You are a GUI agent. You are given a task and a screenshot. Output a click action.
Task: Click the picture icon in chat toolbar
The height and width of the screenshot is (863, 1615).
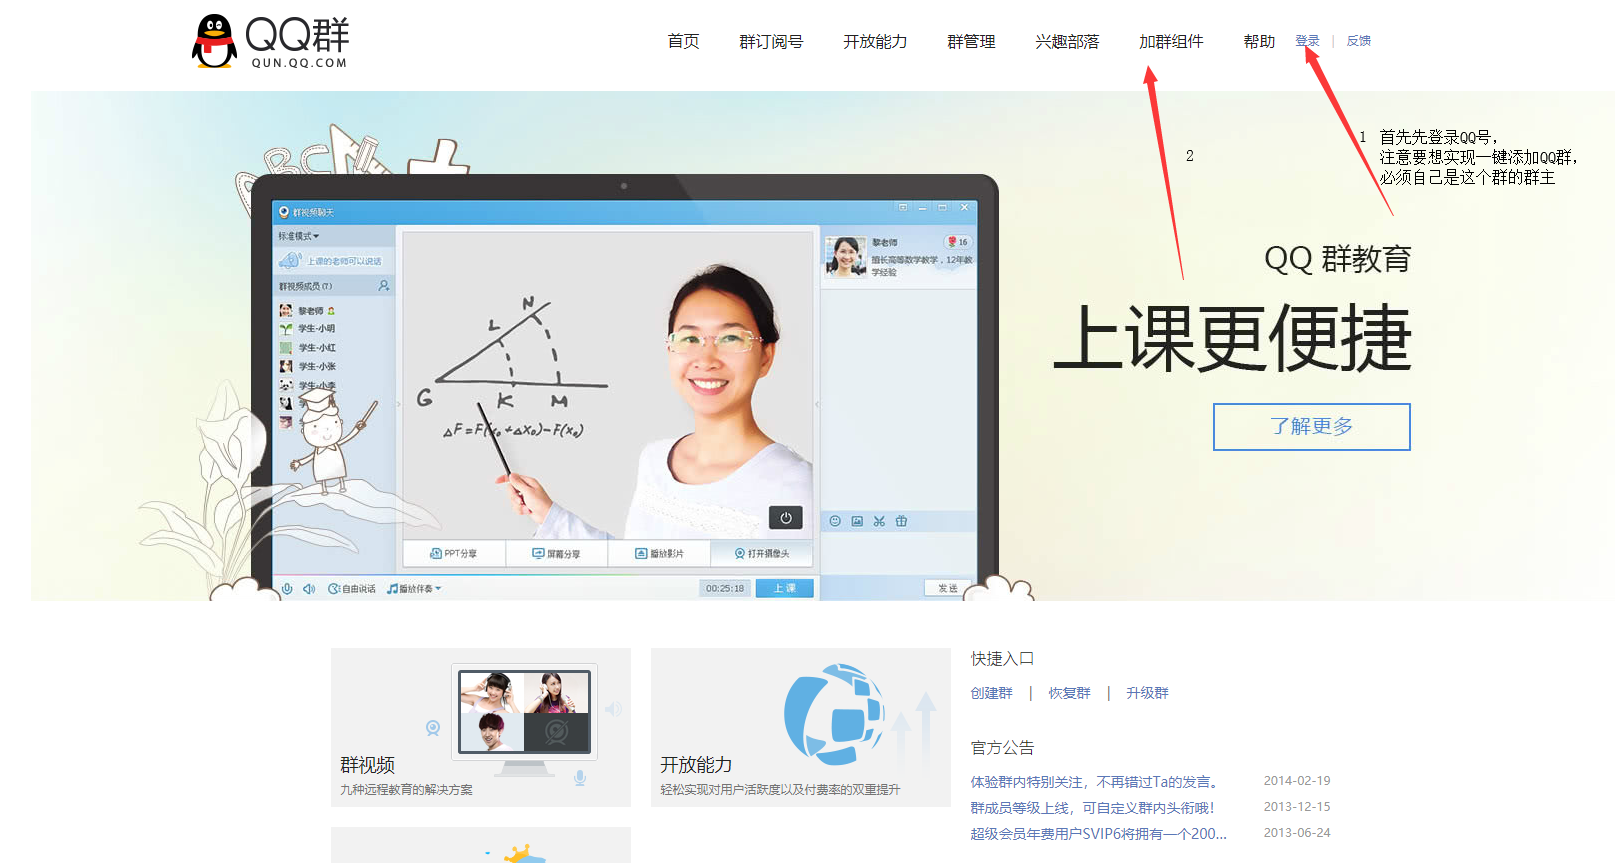[x=857, y=521]
